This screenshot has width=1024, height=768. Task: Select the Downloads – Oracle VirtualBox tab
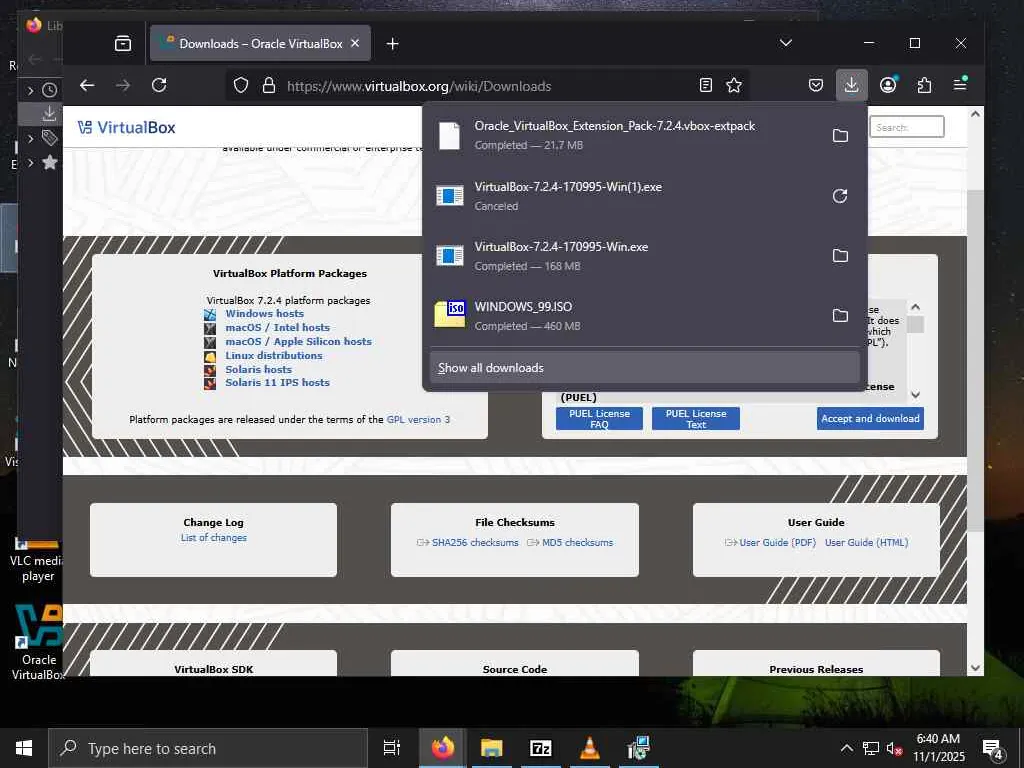point(260,44)
